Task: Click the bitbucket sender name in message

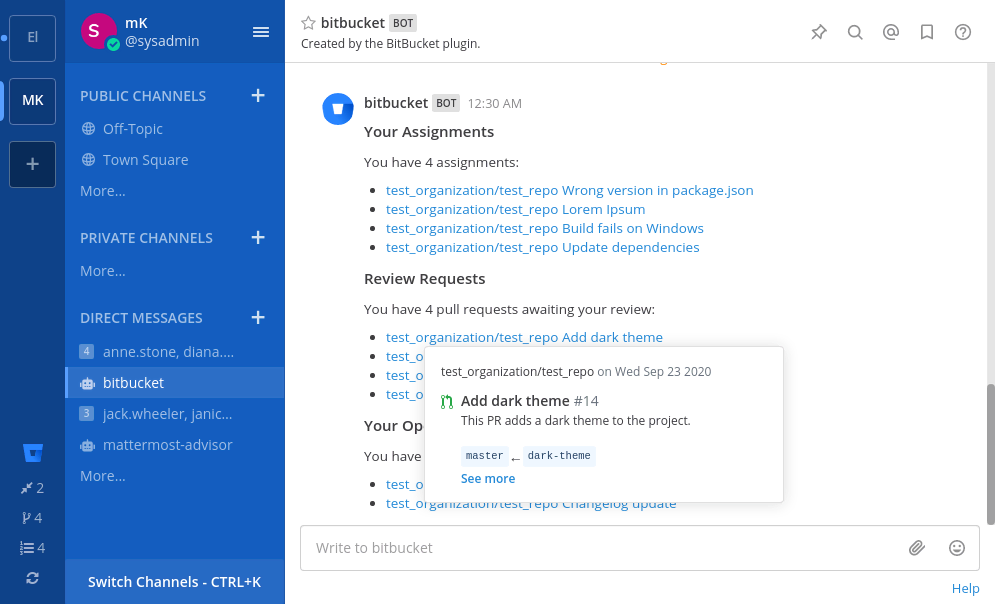Action: click(x=395, y=103)
